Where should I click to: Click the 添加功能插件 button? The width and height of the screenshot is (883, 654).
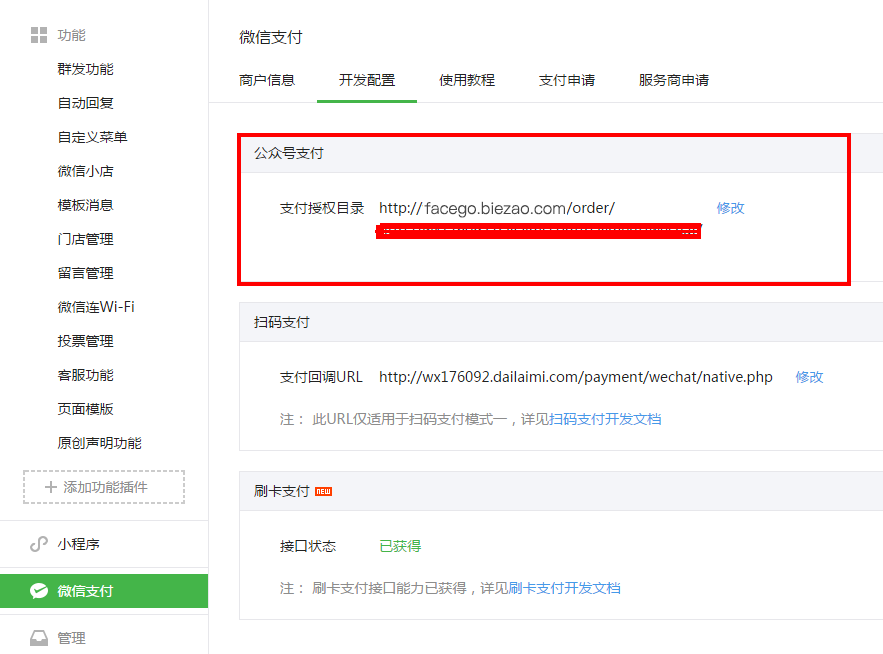click(x=104, y=487)
